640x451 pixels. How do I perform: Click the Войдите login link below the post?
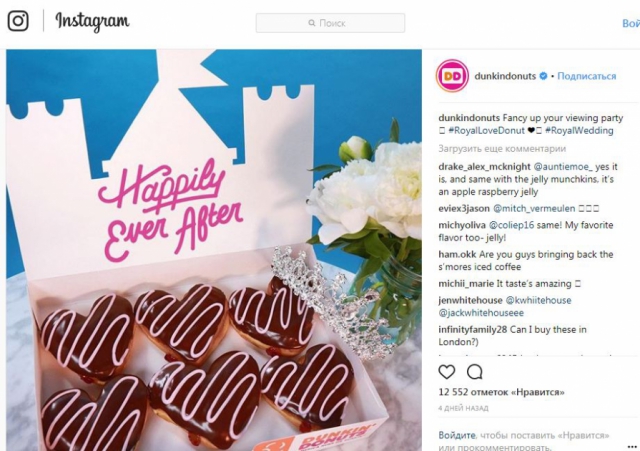click(x=457, y=435)
